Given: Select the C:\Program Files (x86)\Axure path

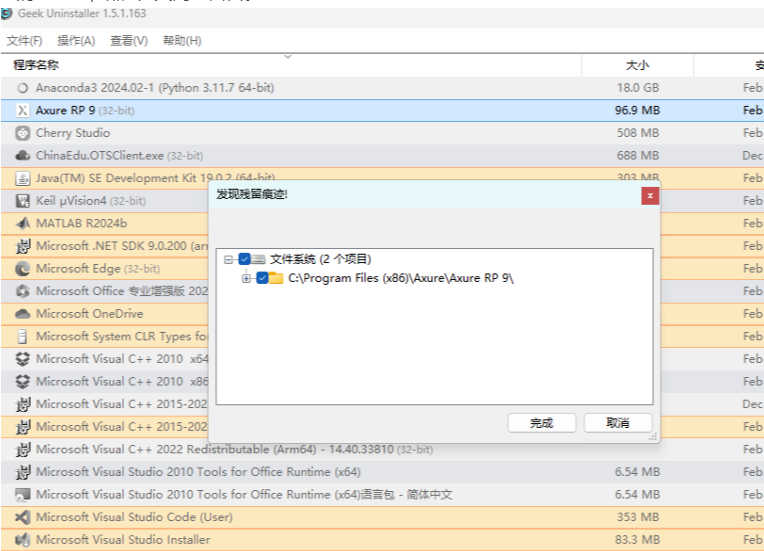Looking at the screenshot, I should point(401,278).
